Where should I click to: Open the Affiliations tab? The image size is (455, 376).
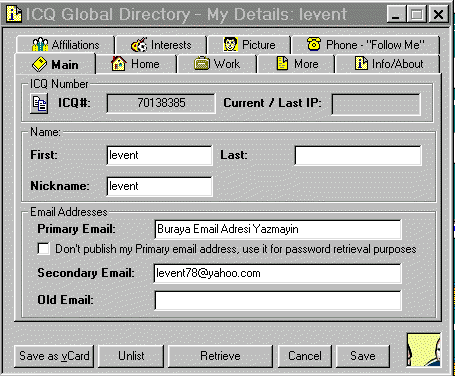click(x=65, y=45)
